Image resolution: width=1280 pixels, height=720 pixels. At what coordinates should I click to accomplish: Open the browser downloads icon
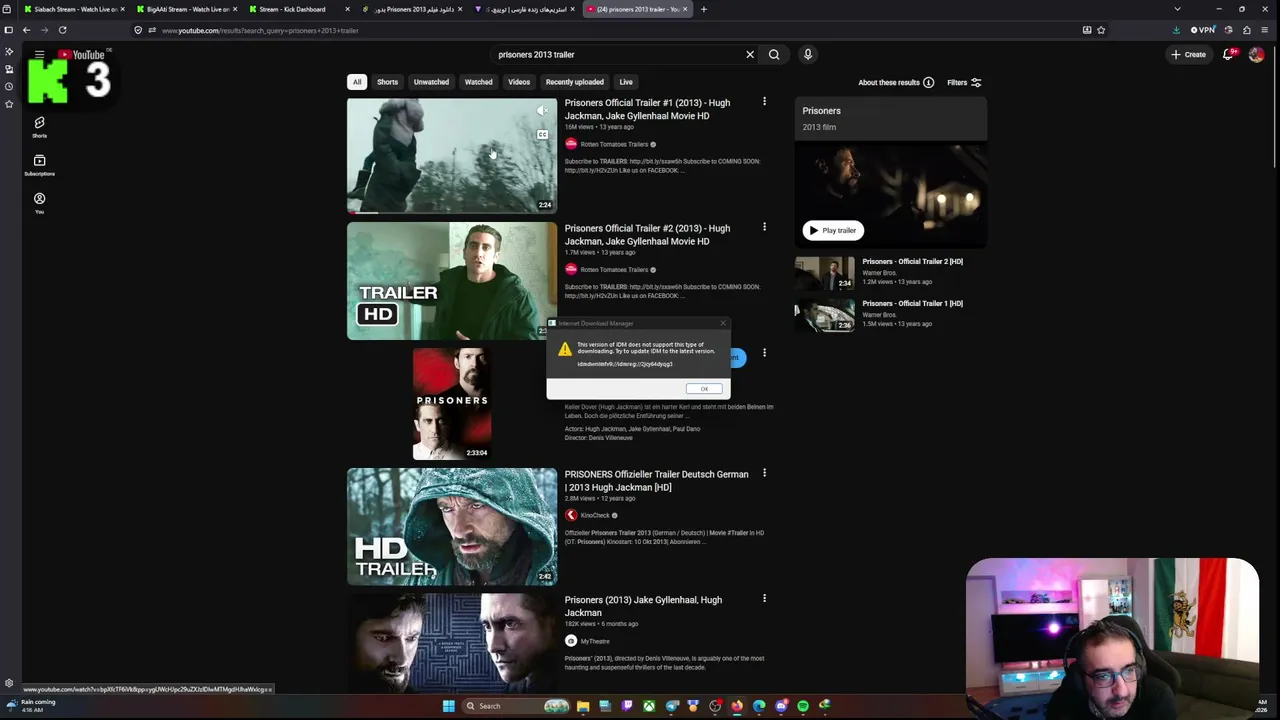click(1176, 30)
